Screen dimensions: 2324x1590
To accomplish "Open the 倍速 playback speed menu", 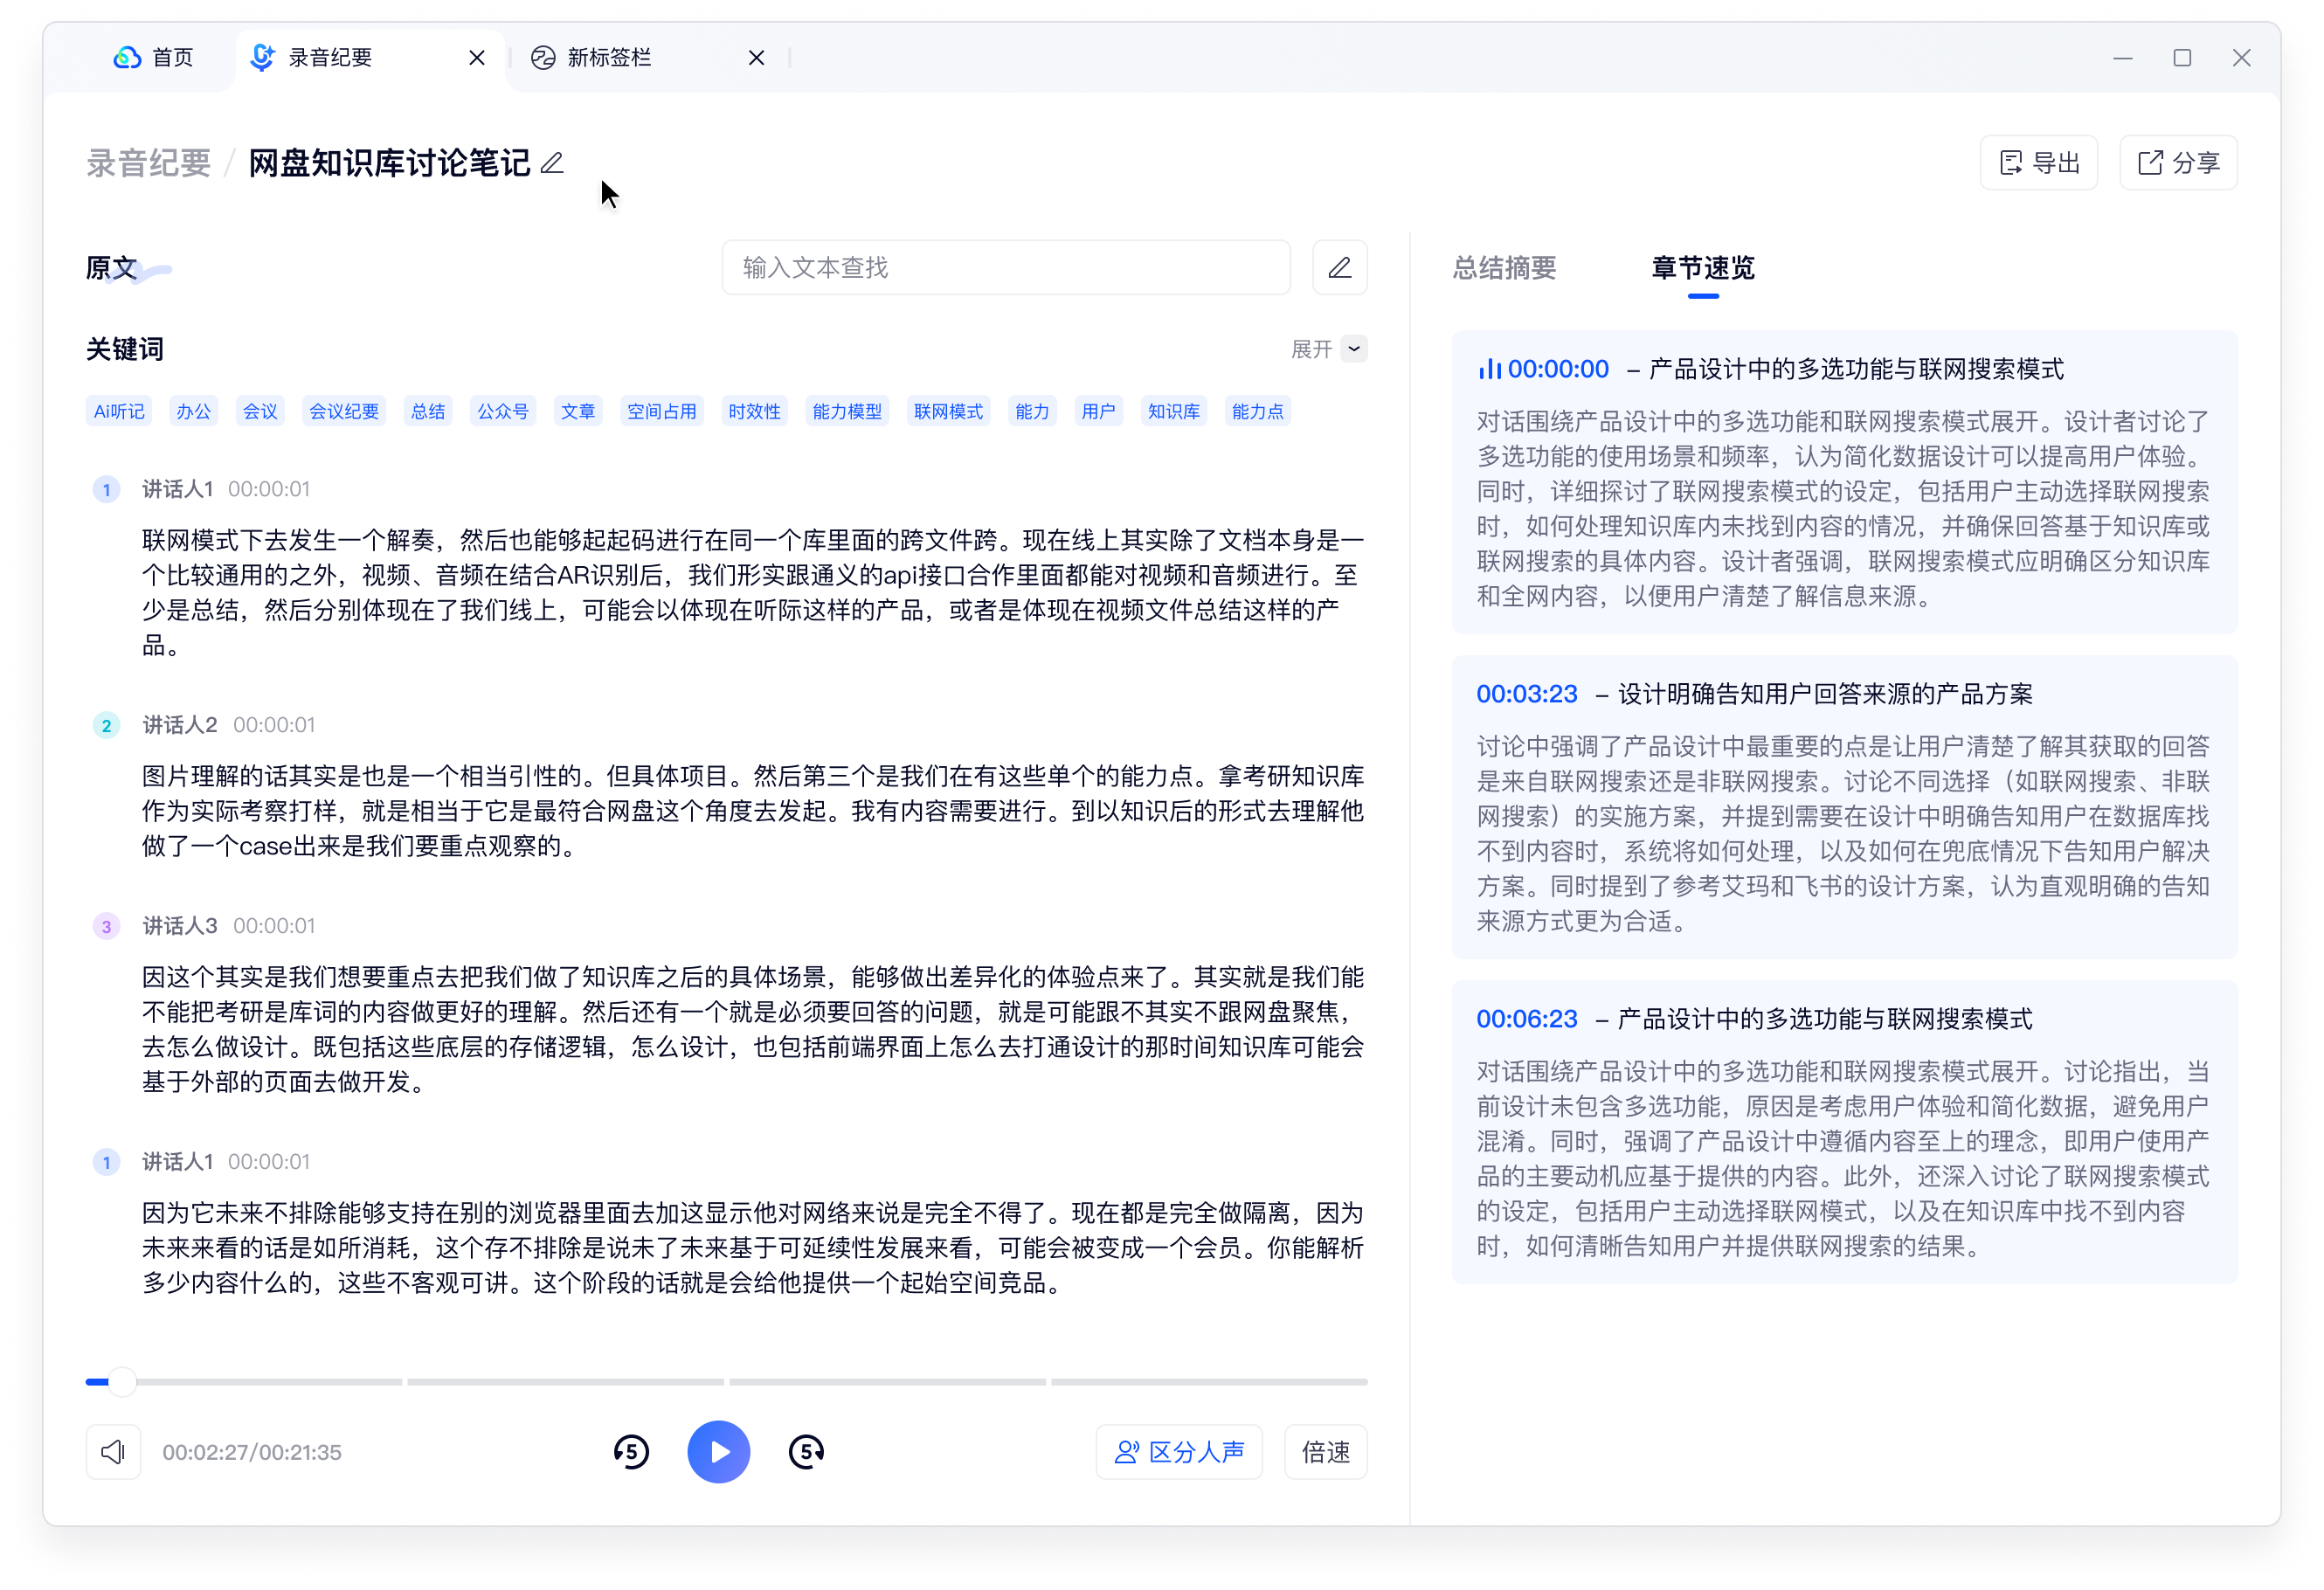I will click(x=1326, y=1452).
